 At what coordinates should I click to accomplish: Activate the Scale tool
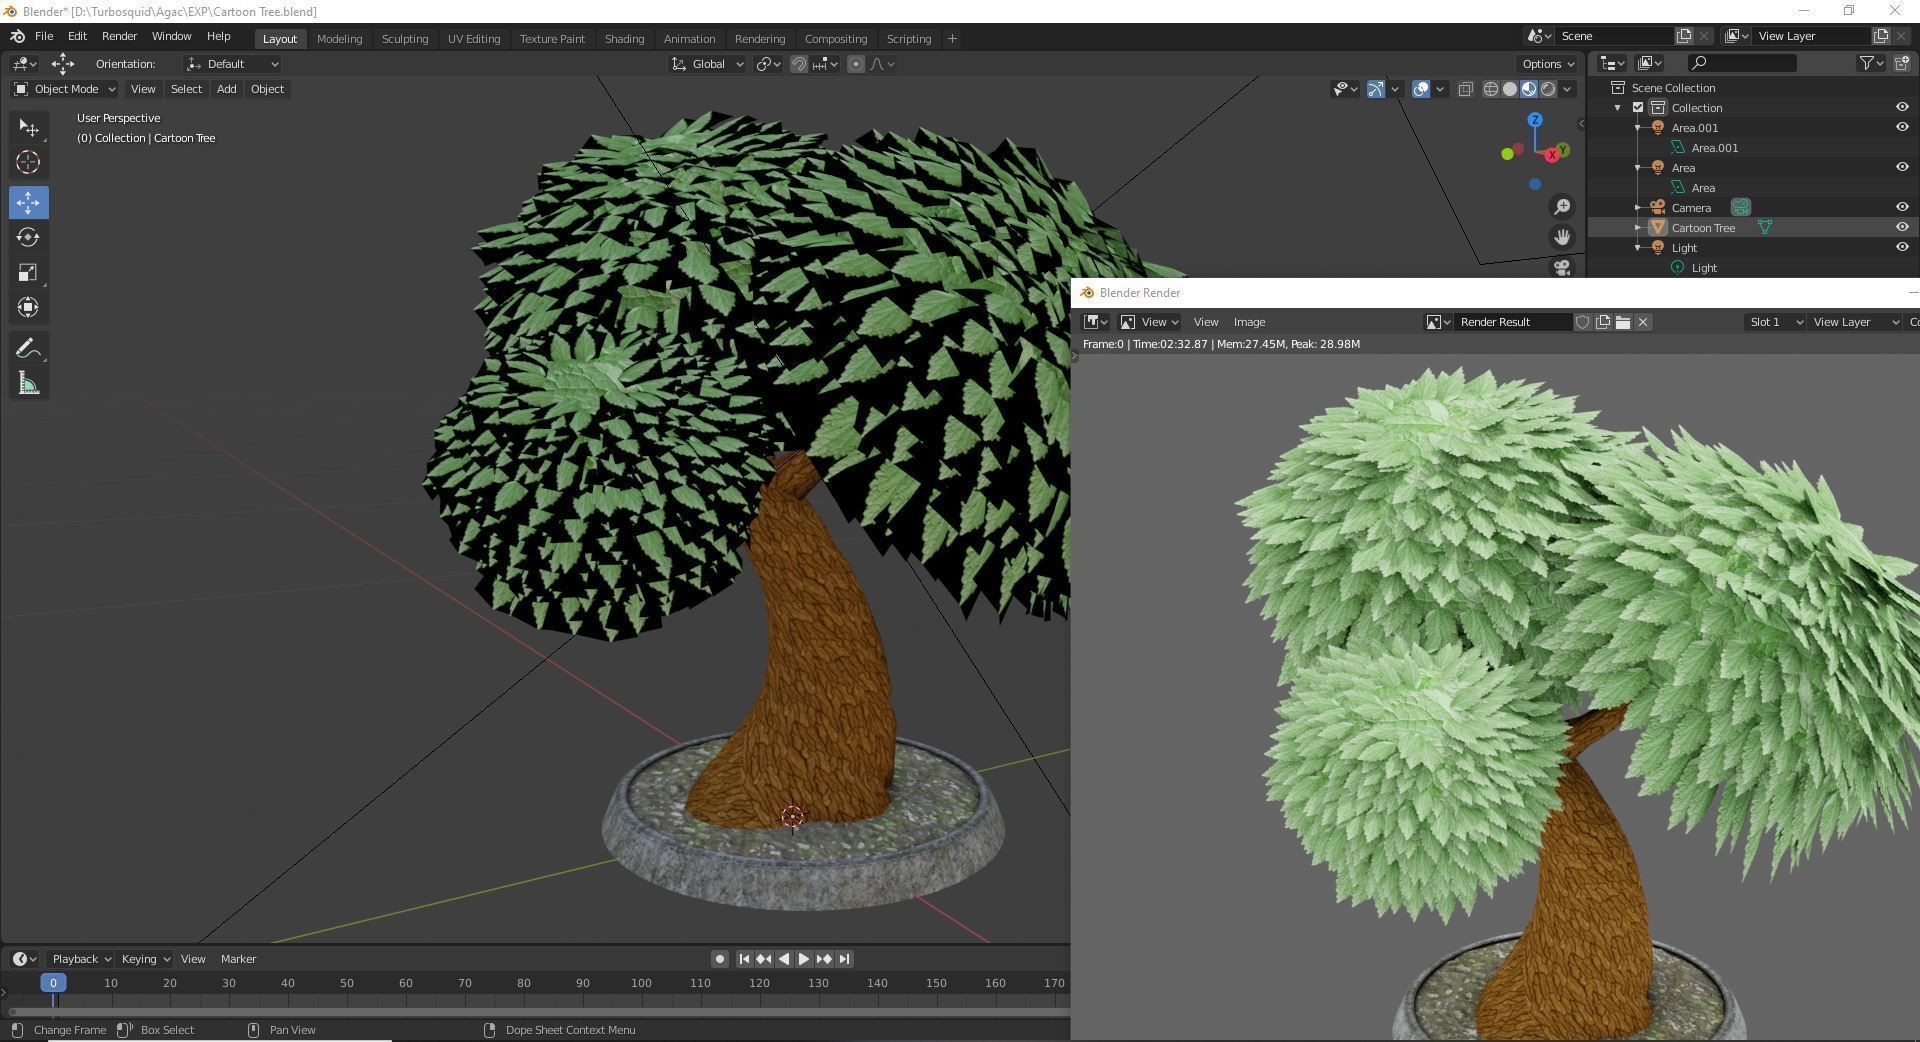(28, 272)
